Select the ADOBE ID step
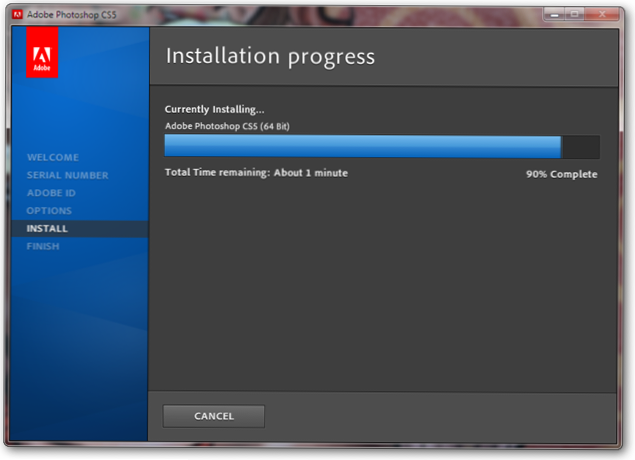The height and width of the screenshot is (460, 635). 51,193
